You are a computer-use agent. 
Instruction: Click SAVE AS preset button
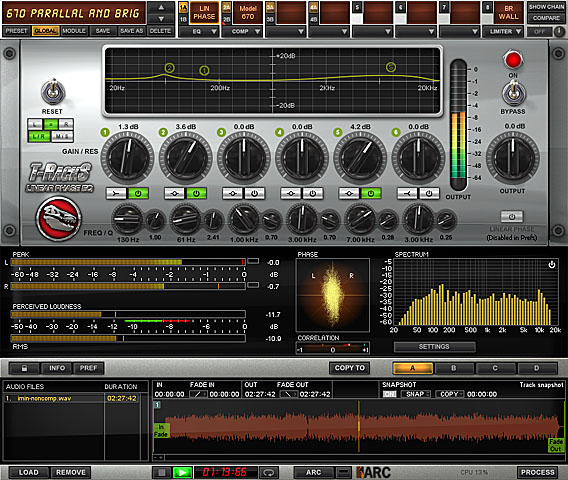pos(132,31)
